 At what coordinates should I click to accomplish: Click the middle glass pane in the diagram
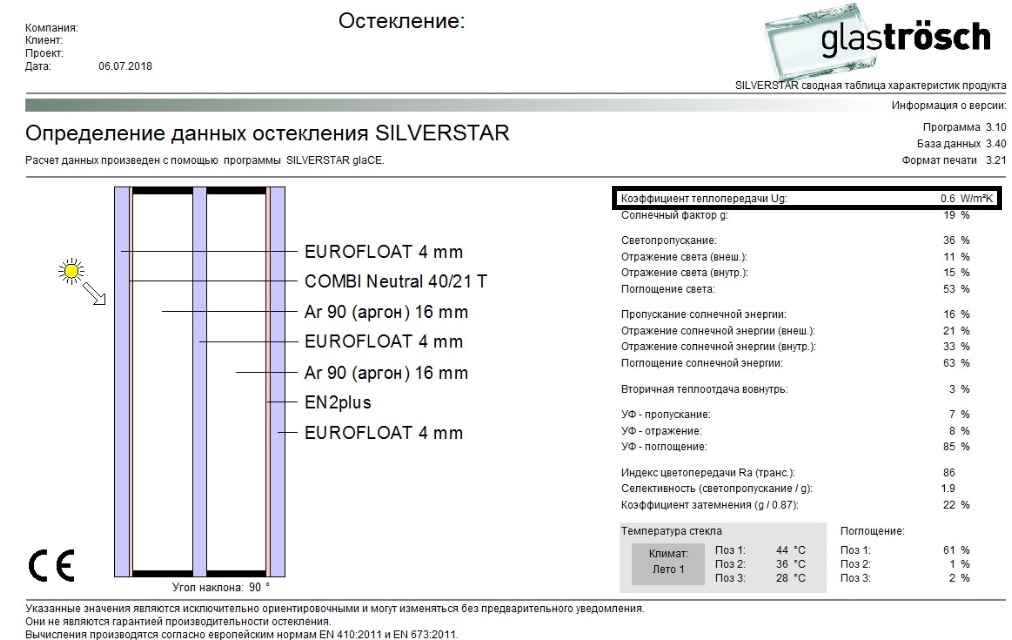tap(199, 380)
